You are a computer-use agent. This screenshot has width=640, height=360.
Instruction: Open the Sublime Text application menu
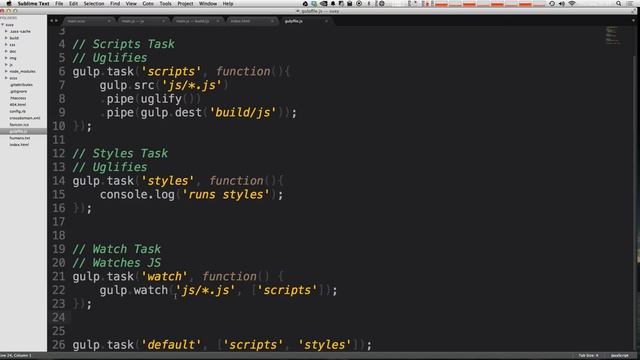tap(33, 3)
